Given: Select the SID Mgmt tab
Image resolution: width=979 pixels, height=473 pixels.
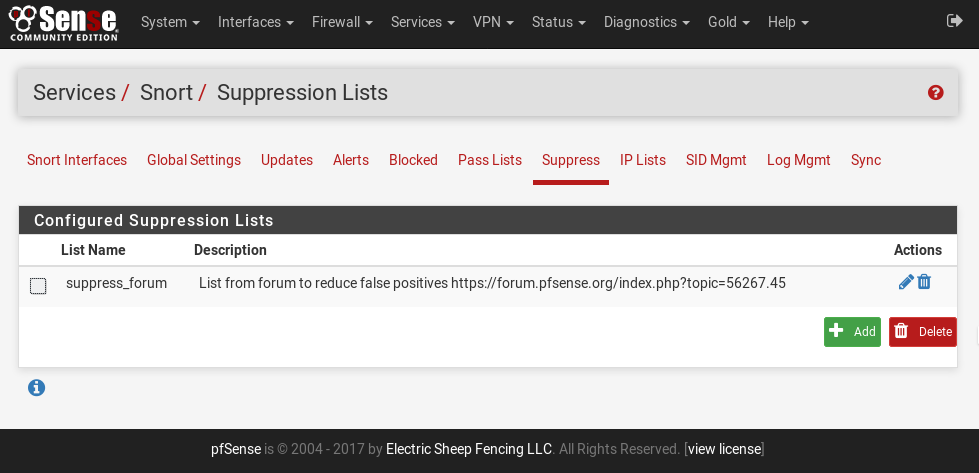Looking at the screenshot, I should [x=716, y=160].
